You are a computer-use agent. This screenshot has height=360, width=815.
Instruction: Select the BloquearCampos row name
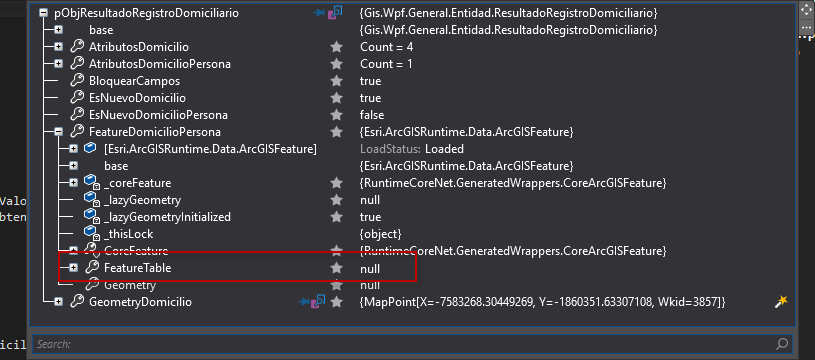pos(135,81)
